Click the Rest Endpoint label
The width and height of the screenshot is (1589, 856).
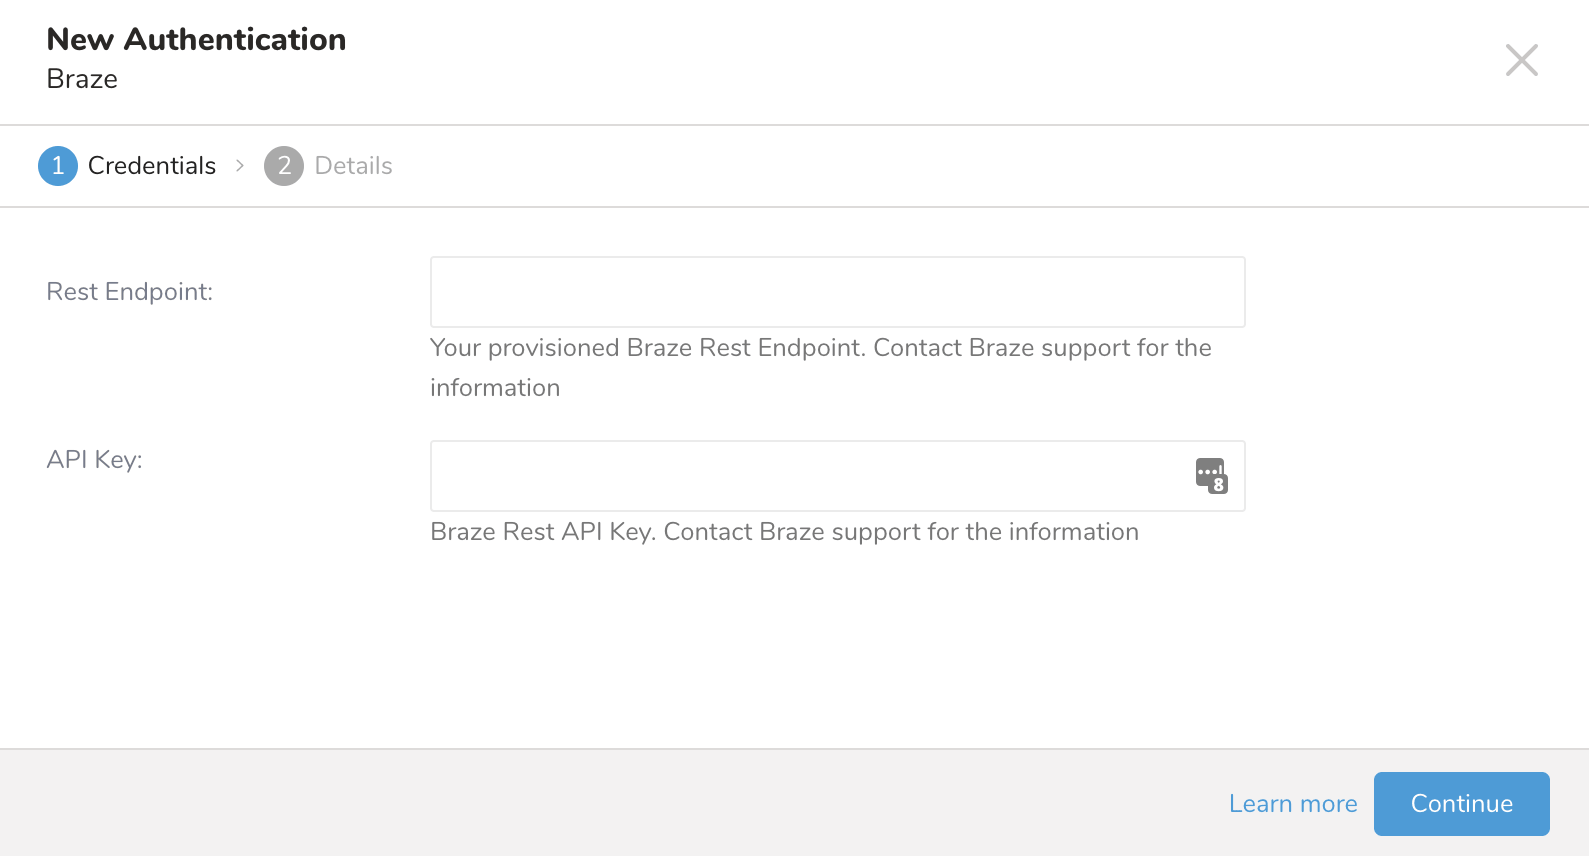tap(130, 292)
